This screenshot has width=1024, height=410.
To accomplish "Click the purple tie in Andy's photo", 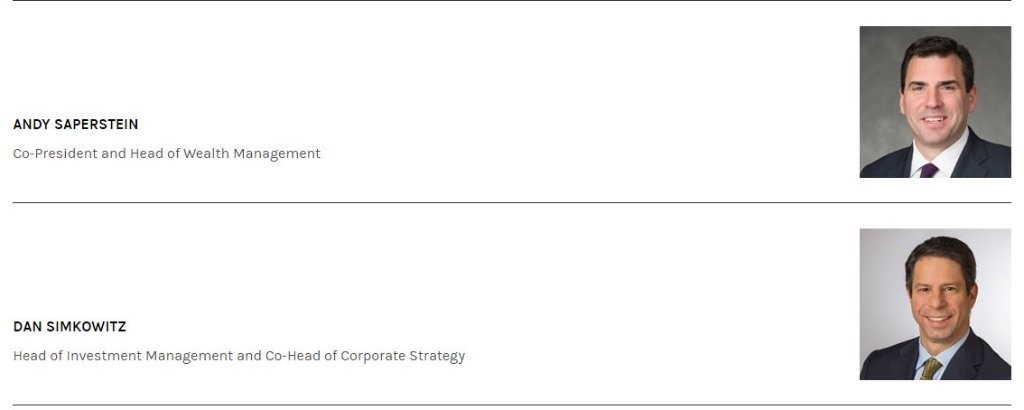I will coord(929,170).
